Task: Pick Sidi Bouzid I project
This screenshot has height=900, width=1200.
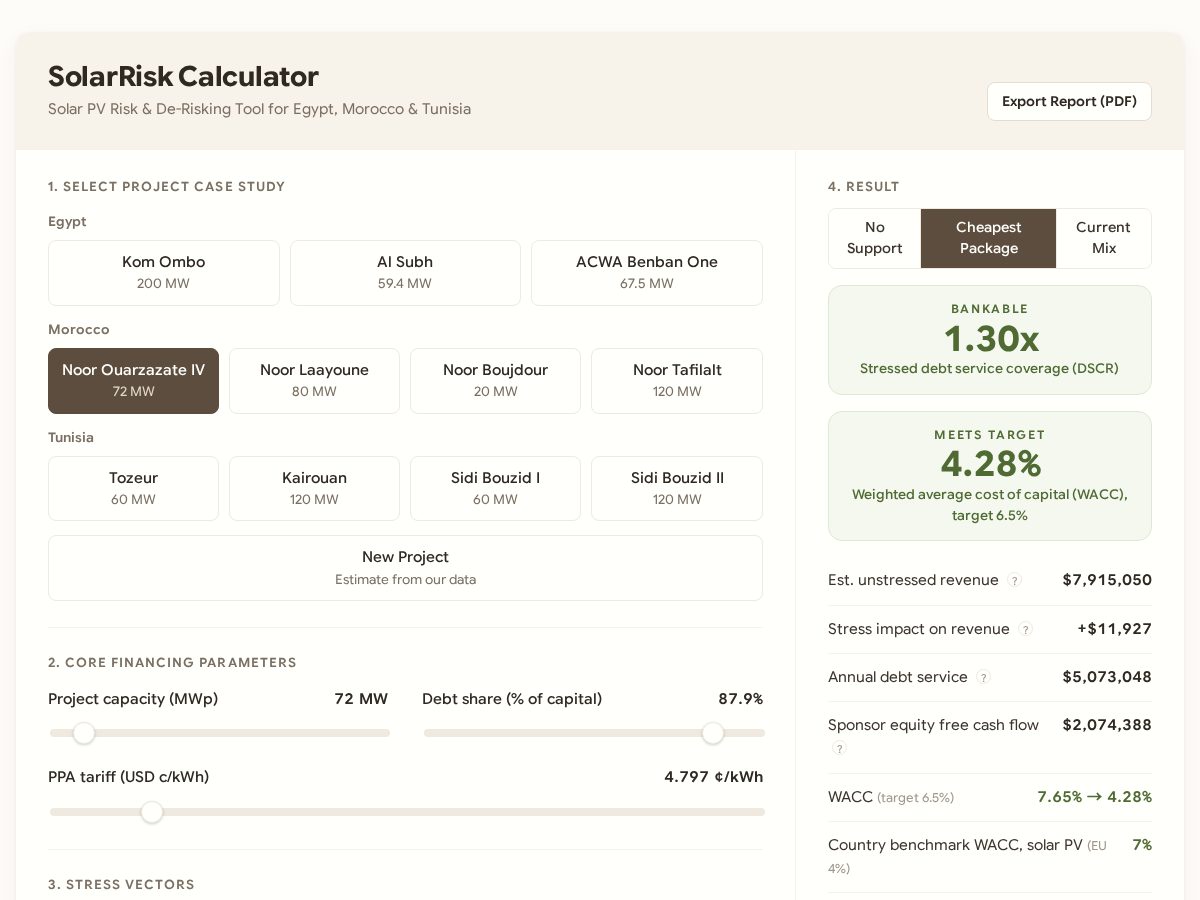Action: point(495,489)
